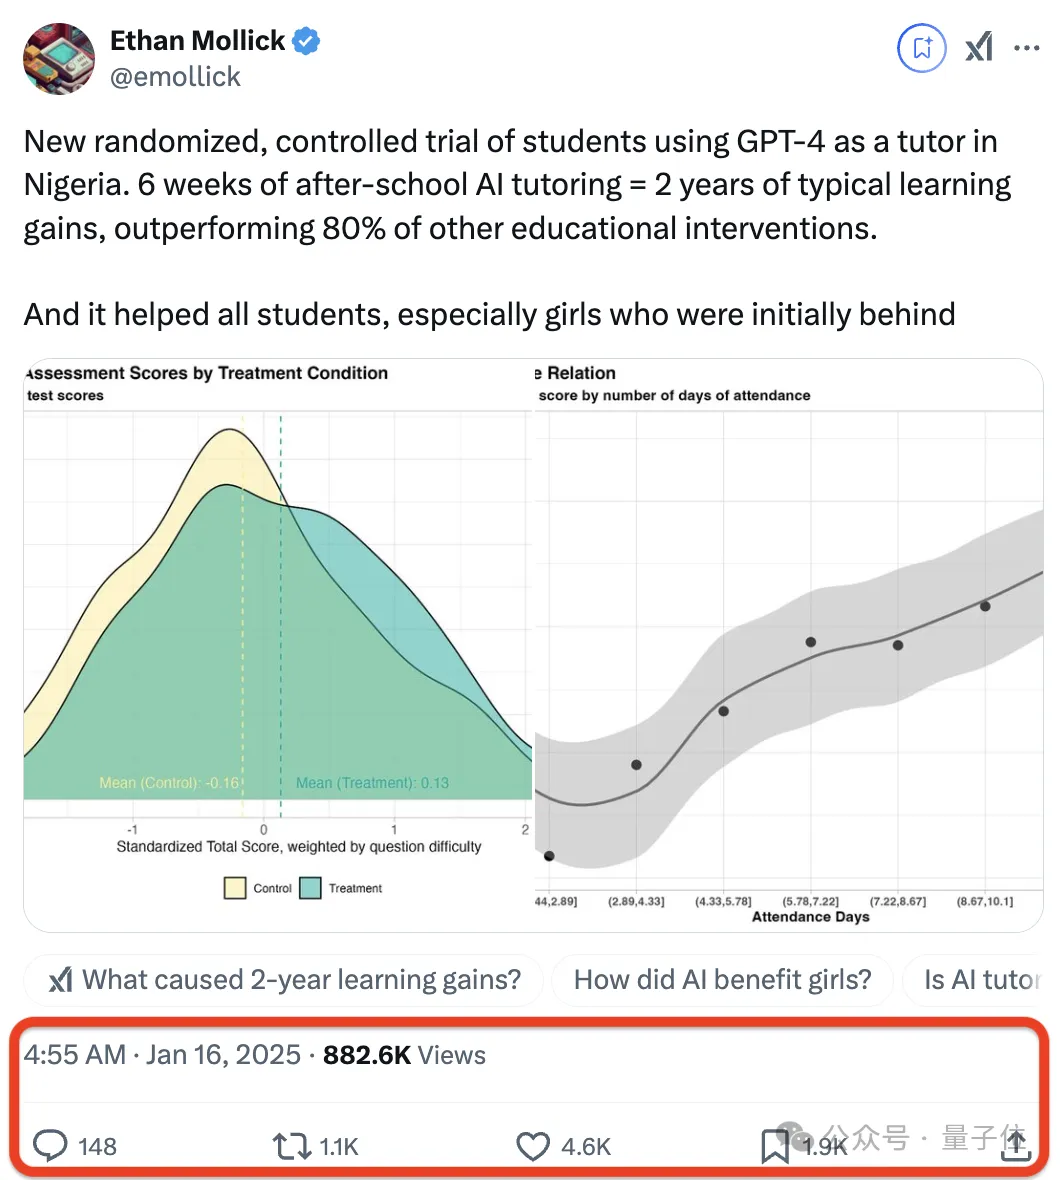Like the tweet with the heart icon
The height and width of the screenshot is (1180, 1060).
(x=533, y=1146)
